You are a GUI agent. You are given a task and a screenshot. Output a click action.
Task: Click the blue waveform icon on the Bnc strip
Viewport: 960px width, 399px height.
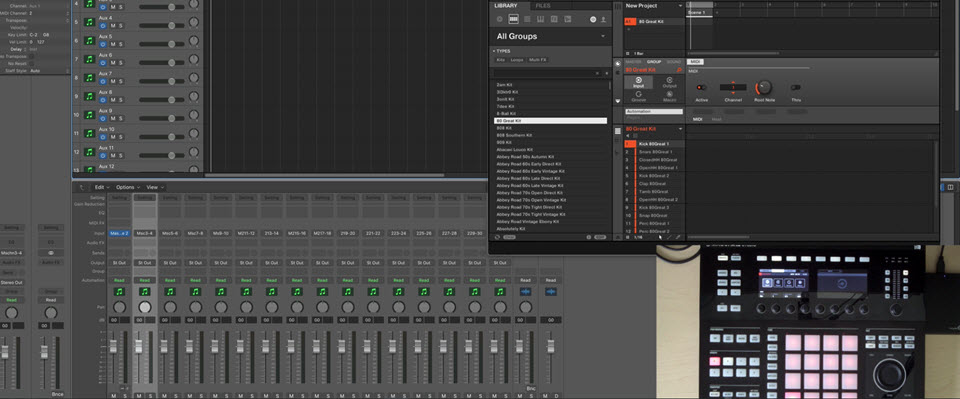click(525, 291)
